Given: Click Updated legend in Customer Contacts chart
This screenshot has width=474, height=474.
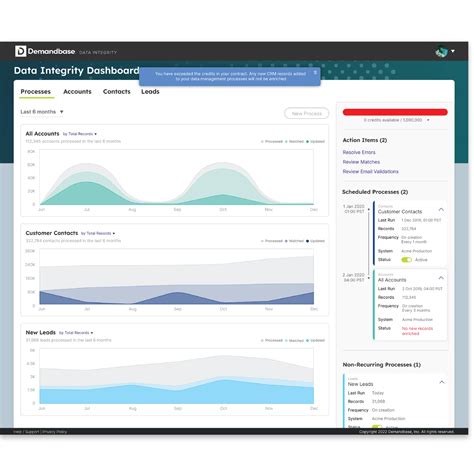Looking at the screenshot, I should tap(315, 241).
